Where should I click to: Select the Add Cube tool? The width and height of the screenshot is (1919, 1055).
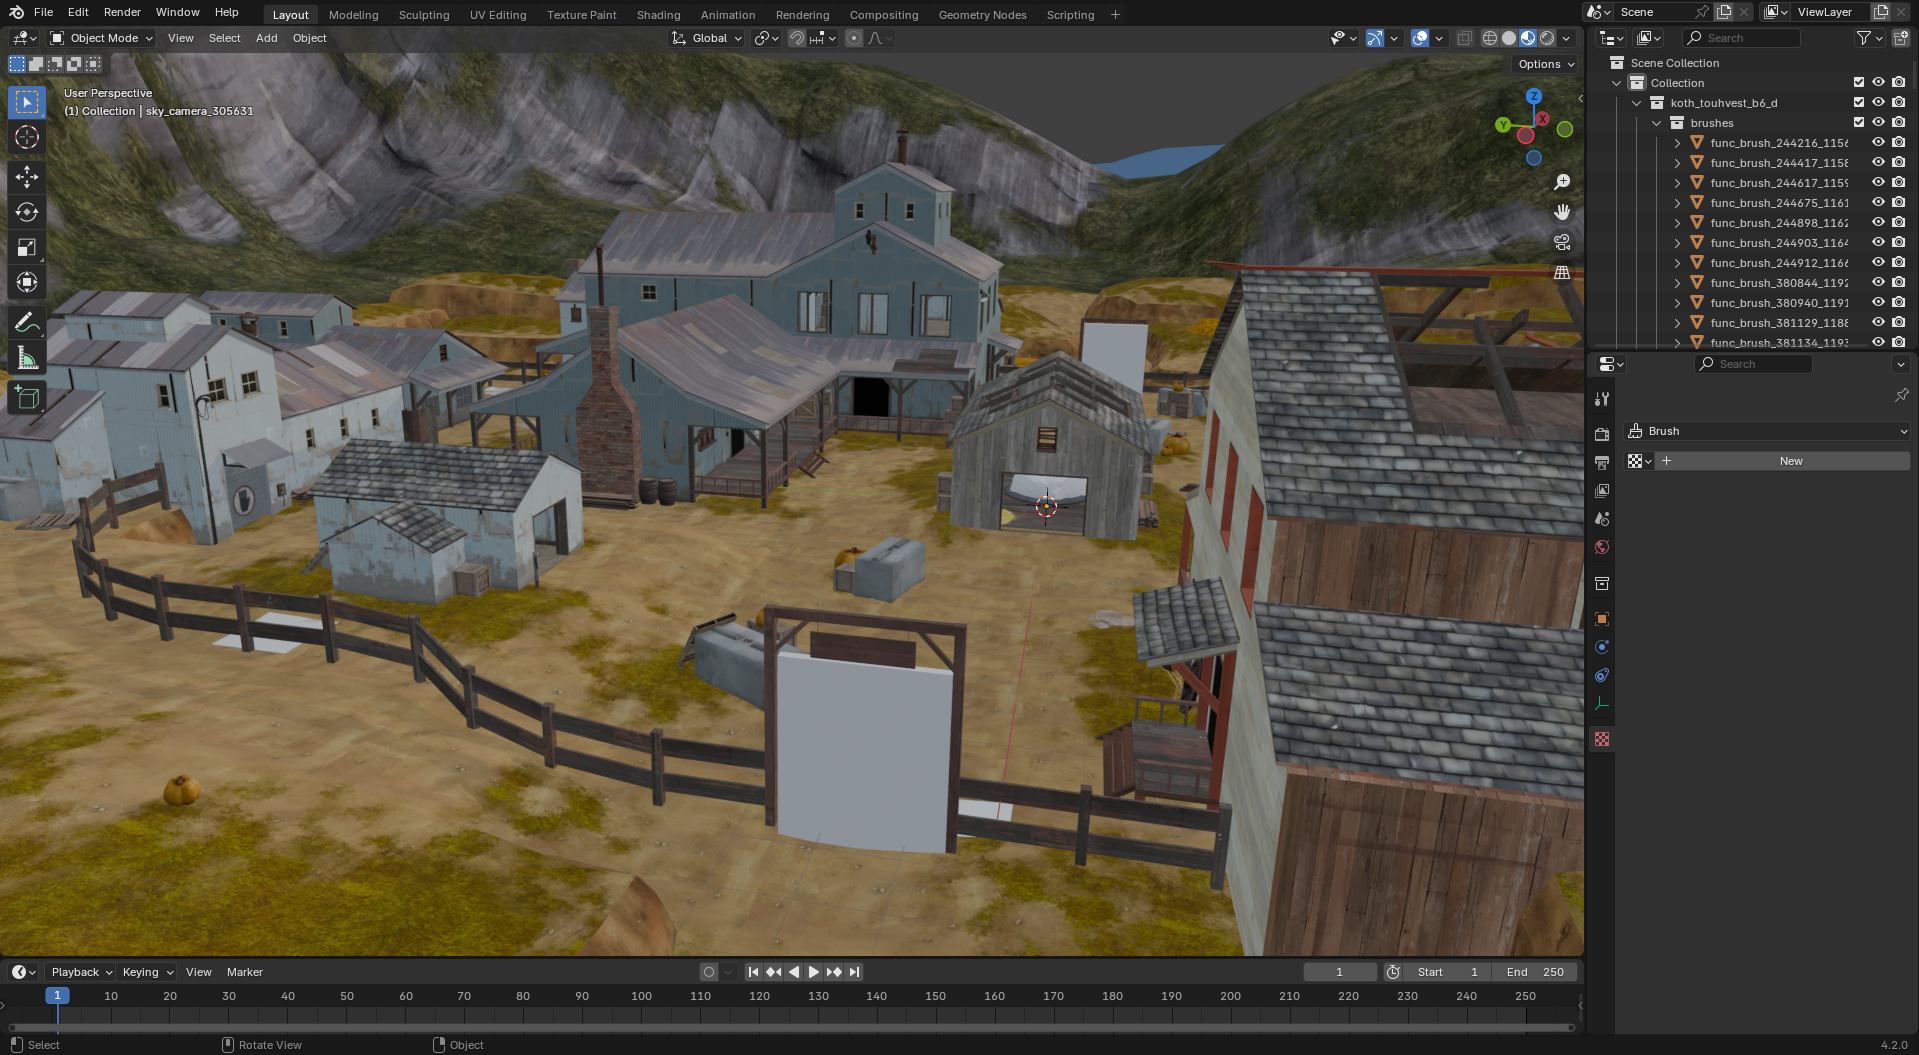coord(27,398)
